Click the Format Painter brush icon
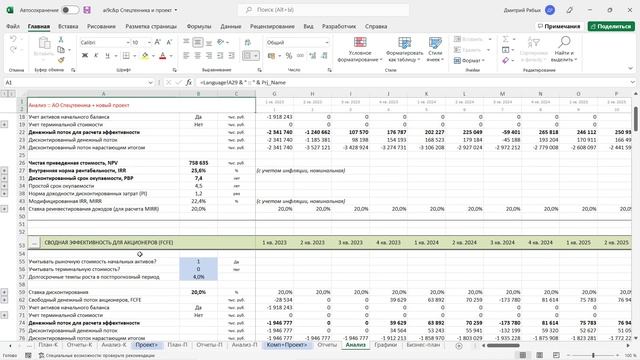The height and width of the screenshot is (360, 640). tap(61, 60)
